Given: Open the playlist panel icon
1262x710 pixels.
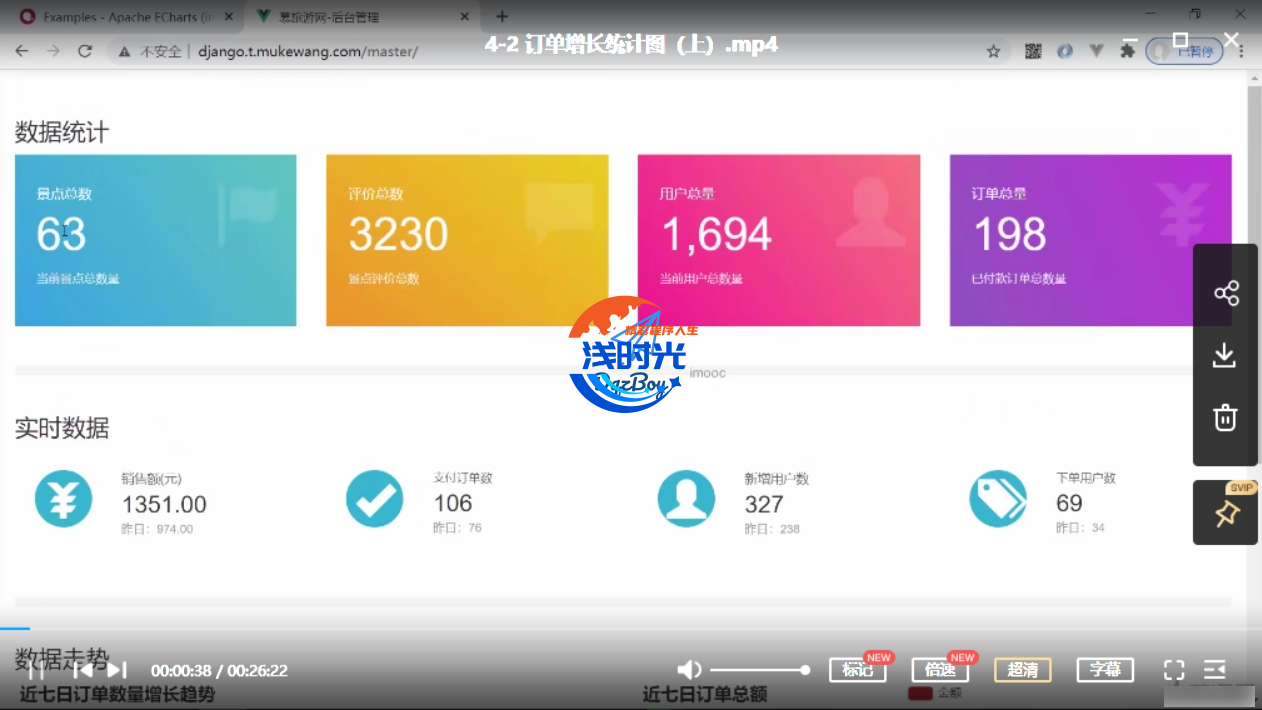Looking at the screenshot, I should point(1214,670).
